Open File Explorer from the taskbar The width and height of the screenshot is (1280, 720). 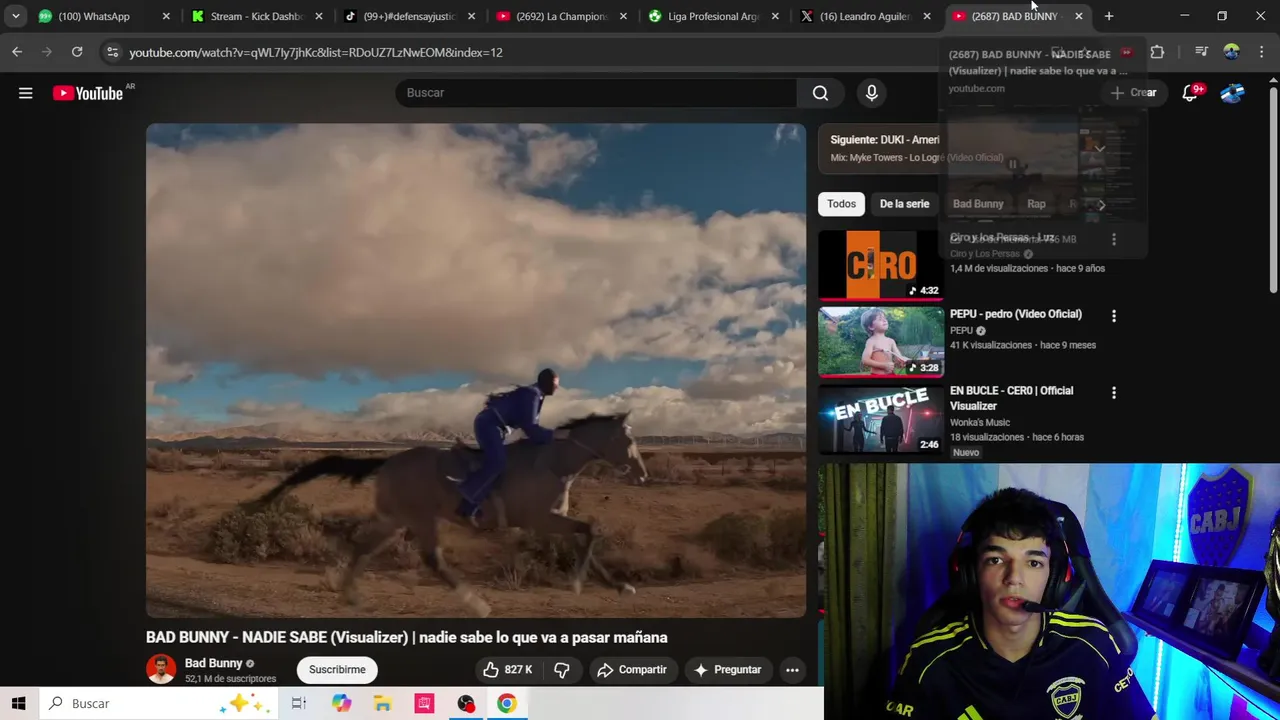(383, 703)
